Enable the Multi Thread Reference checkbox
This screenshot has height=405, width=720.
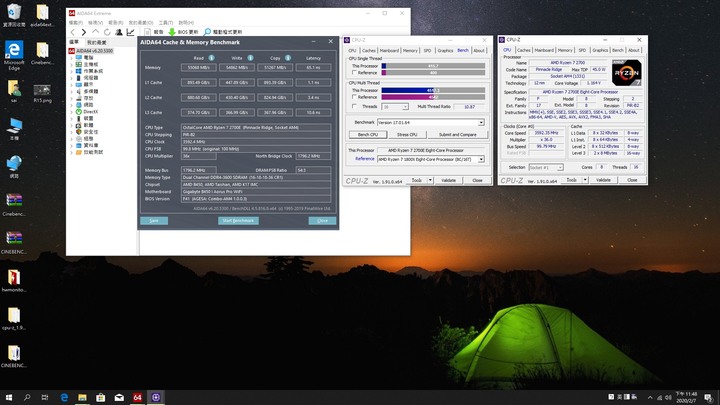[x=353, y=97]
